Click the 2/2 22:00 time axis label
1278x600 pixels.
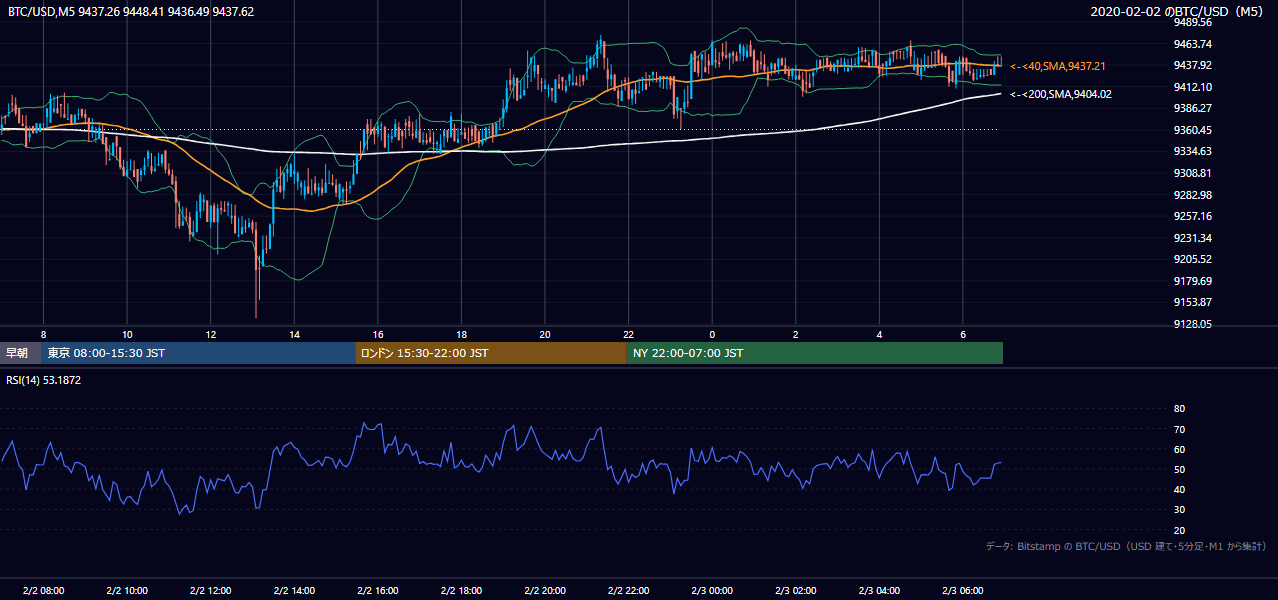pos(628,591)
